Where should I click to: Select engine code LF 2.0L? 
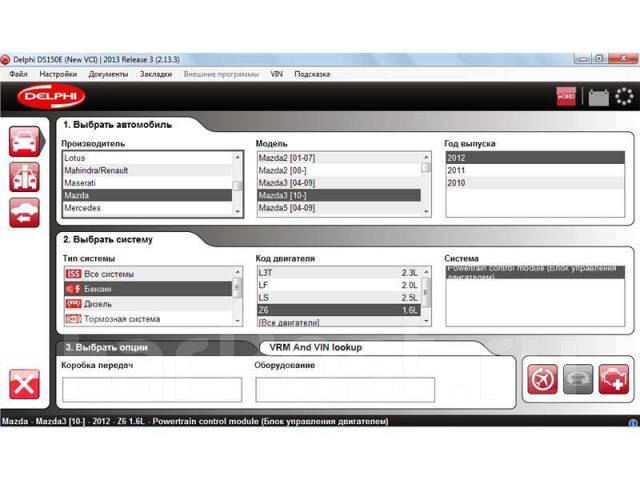point(339,285)
